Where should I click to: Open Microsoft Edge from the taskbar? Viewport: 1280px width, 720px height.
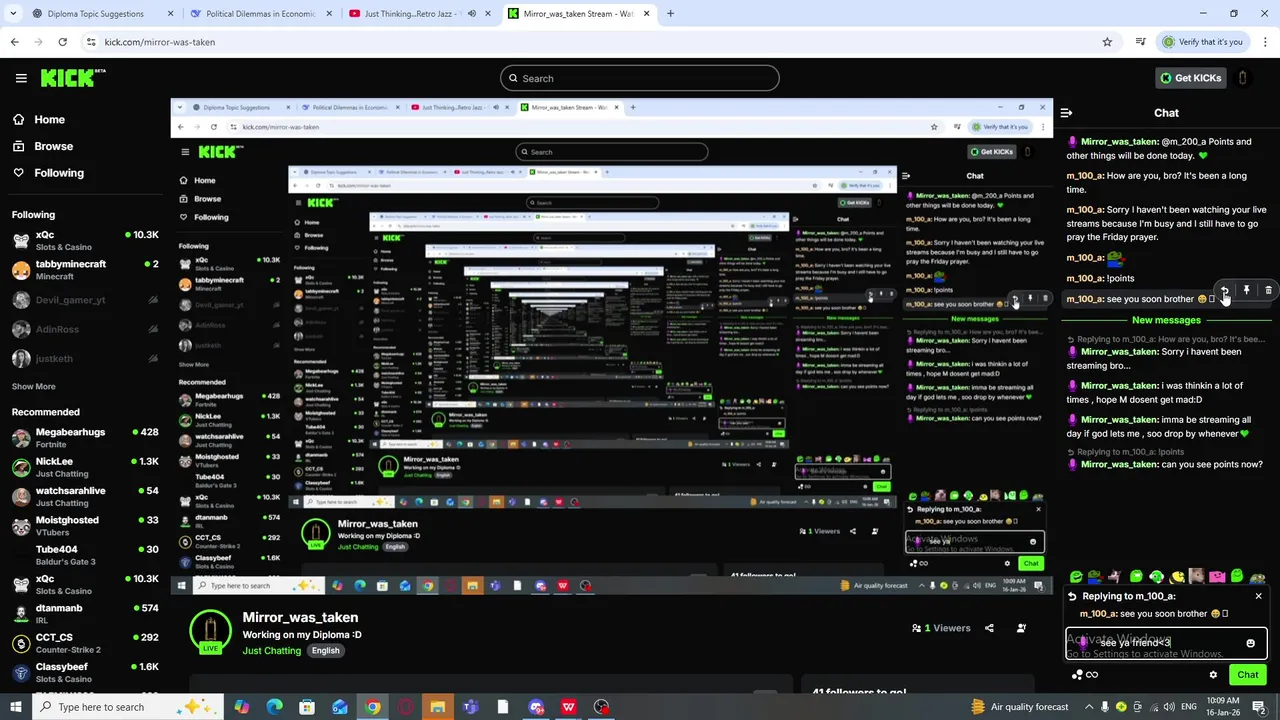(x=274, y=707)
